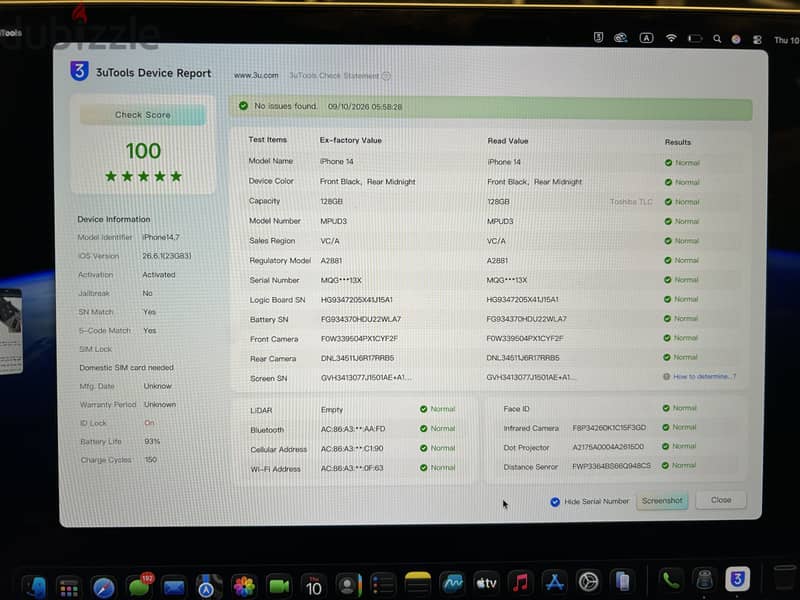The image size is (800, 600).
Task: Click the Wi-Fi Address value AC:86:A3:**:0F:63
Action: tap(352, 468)
